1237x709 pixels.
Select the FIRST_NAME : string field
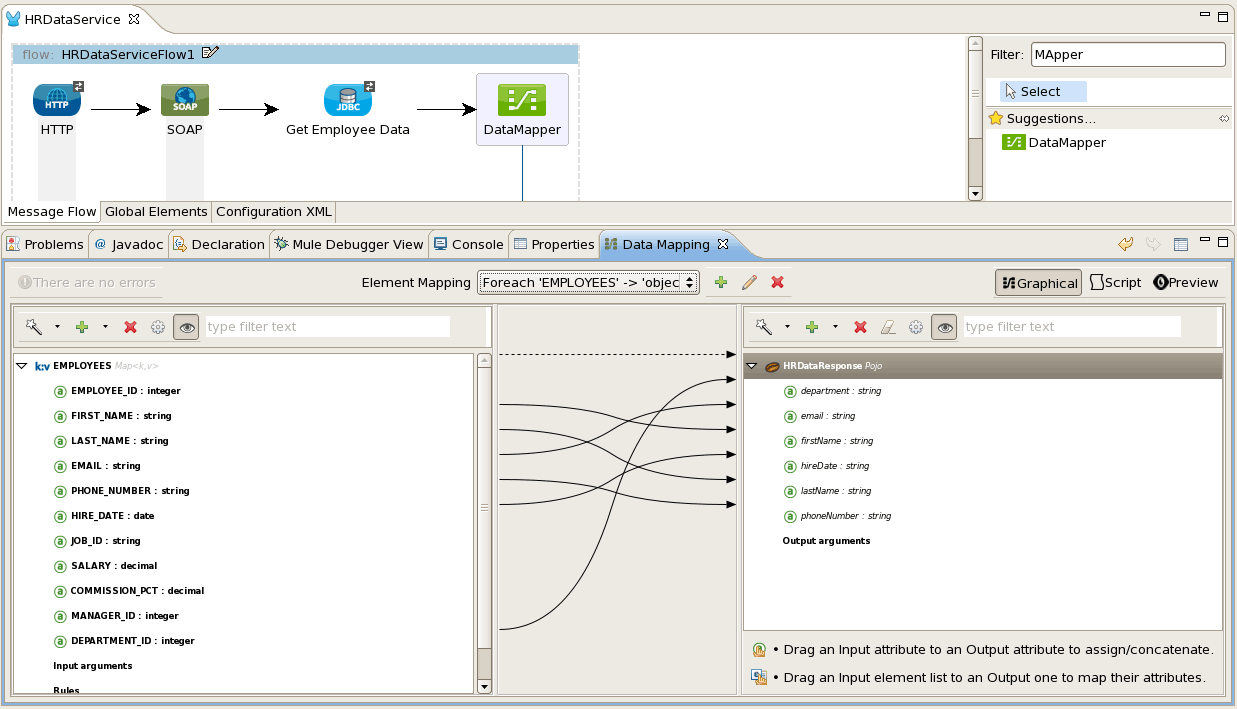[112, 416]
